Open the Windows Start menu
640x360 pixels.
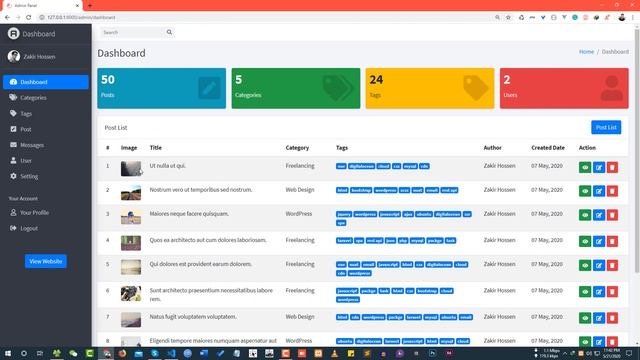(8, 353)
